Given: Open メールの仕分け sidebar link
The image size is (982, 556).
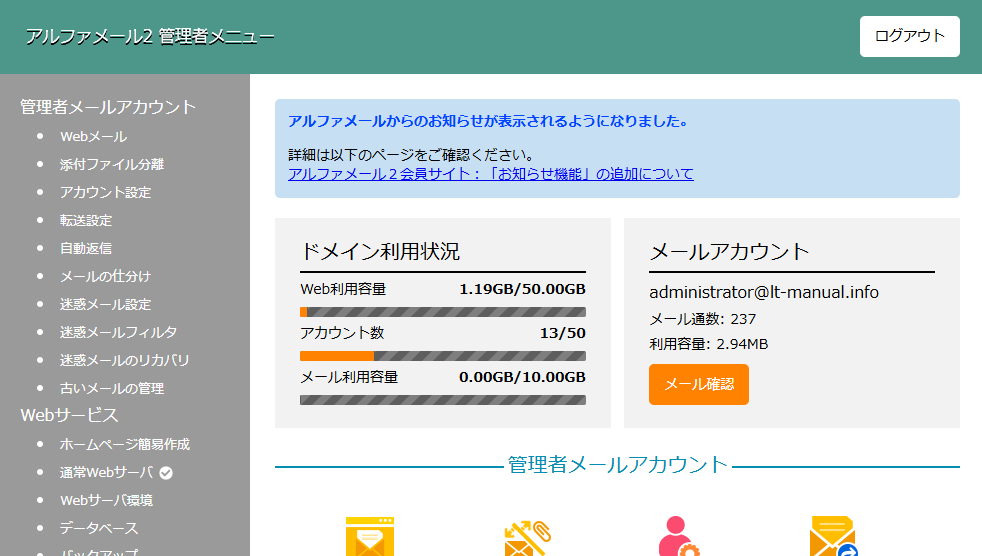Looking at the screenshot, I should tap(105, 276).
